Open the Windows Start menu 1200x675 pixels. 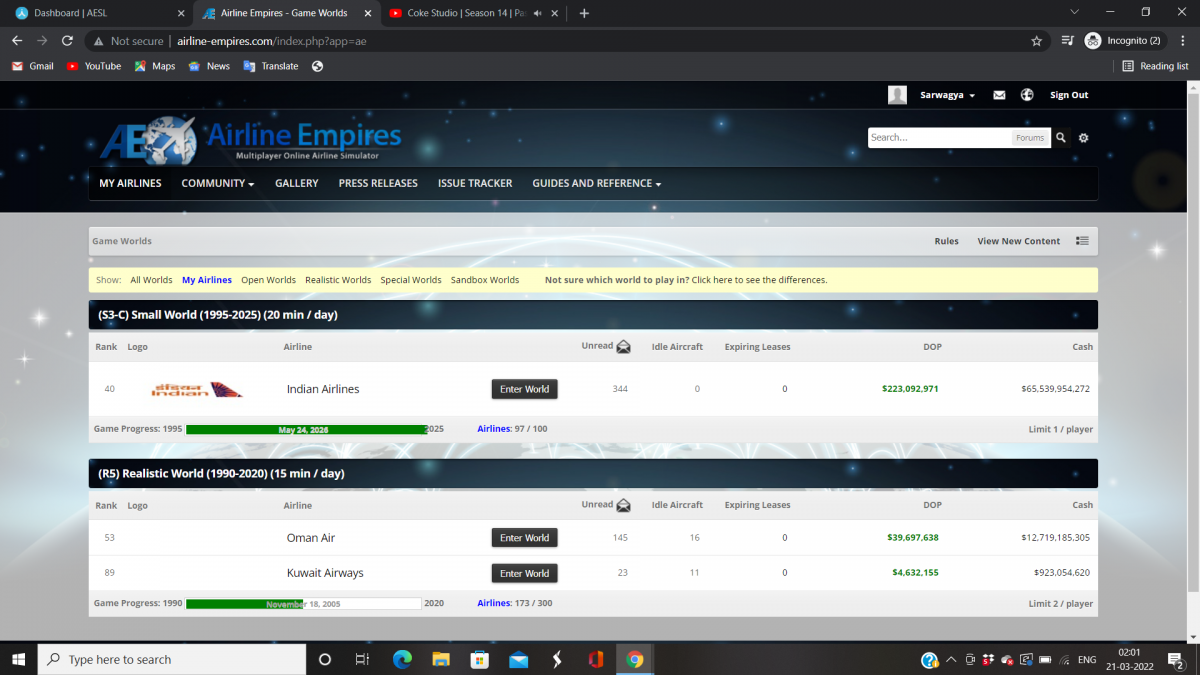[x=18, y=660]
